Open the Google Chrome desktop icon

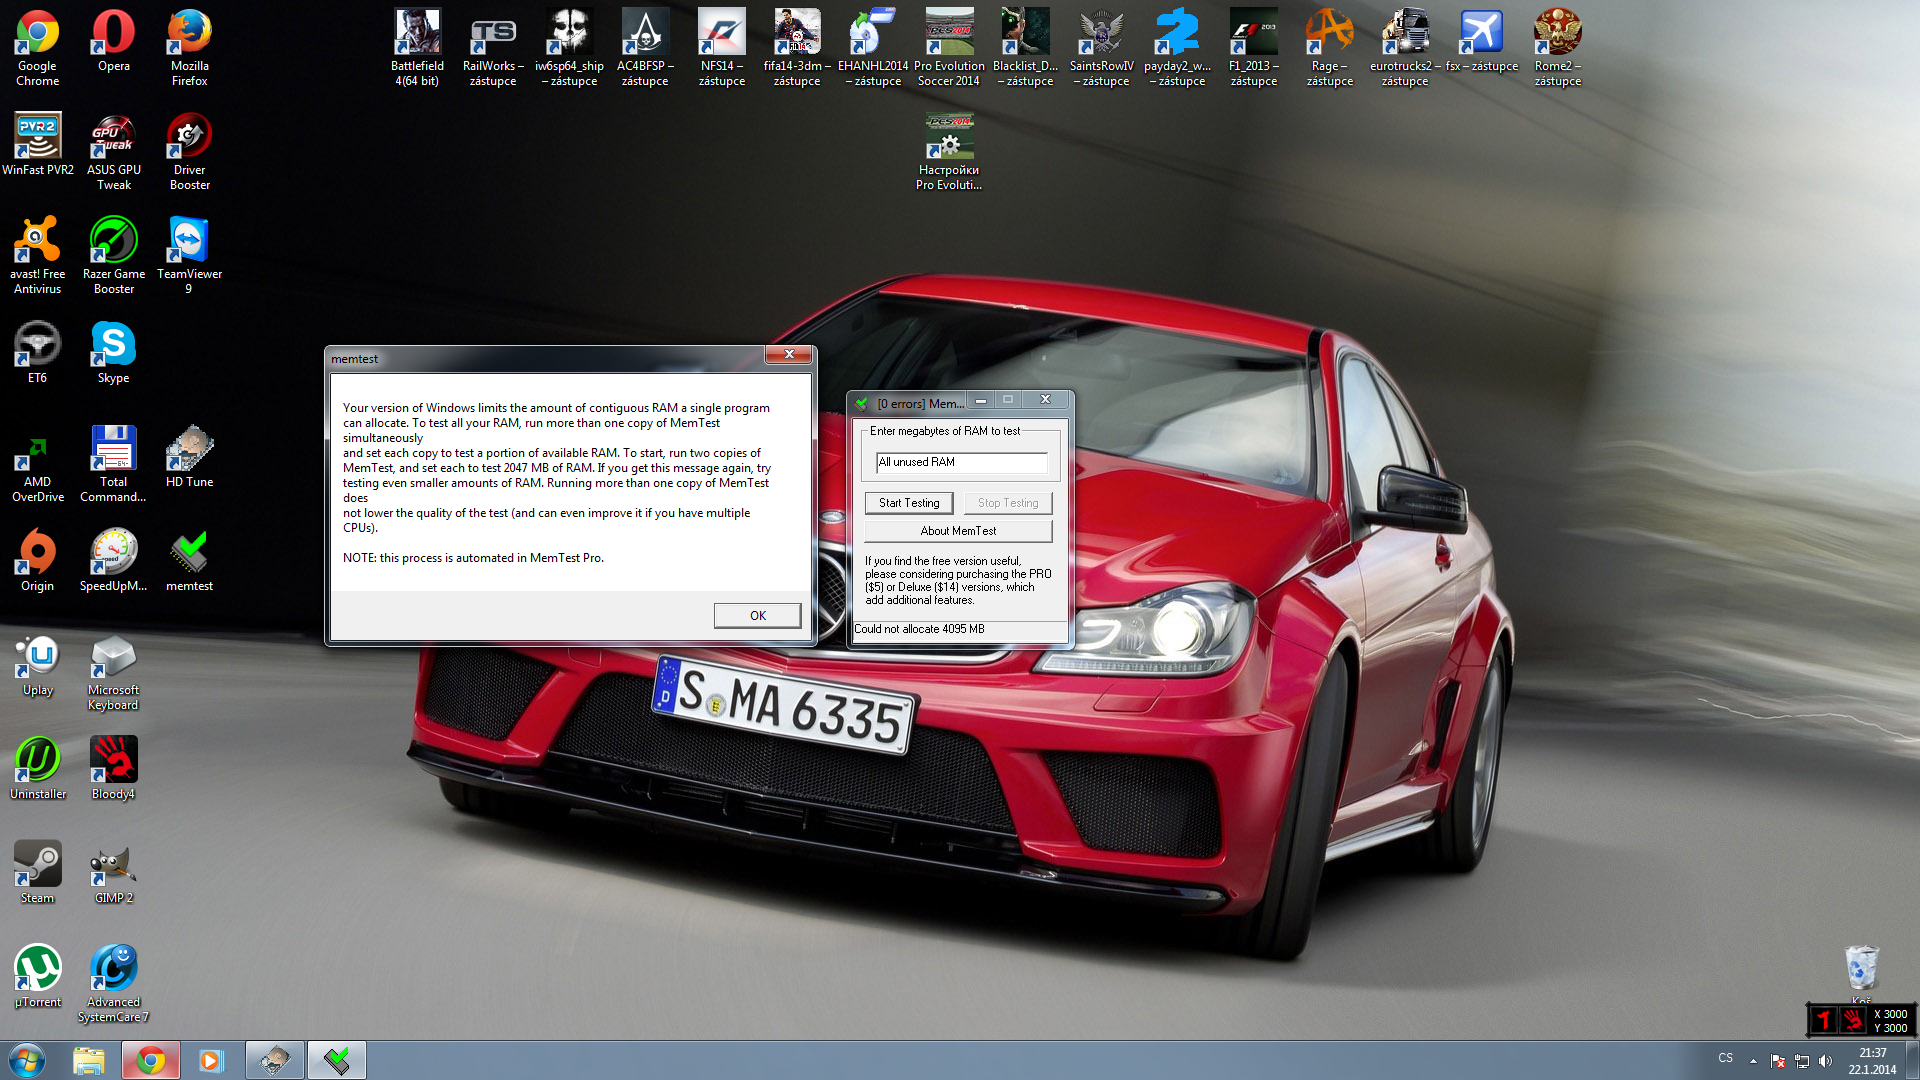pyautogui.click(x=37, y=34)
